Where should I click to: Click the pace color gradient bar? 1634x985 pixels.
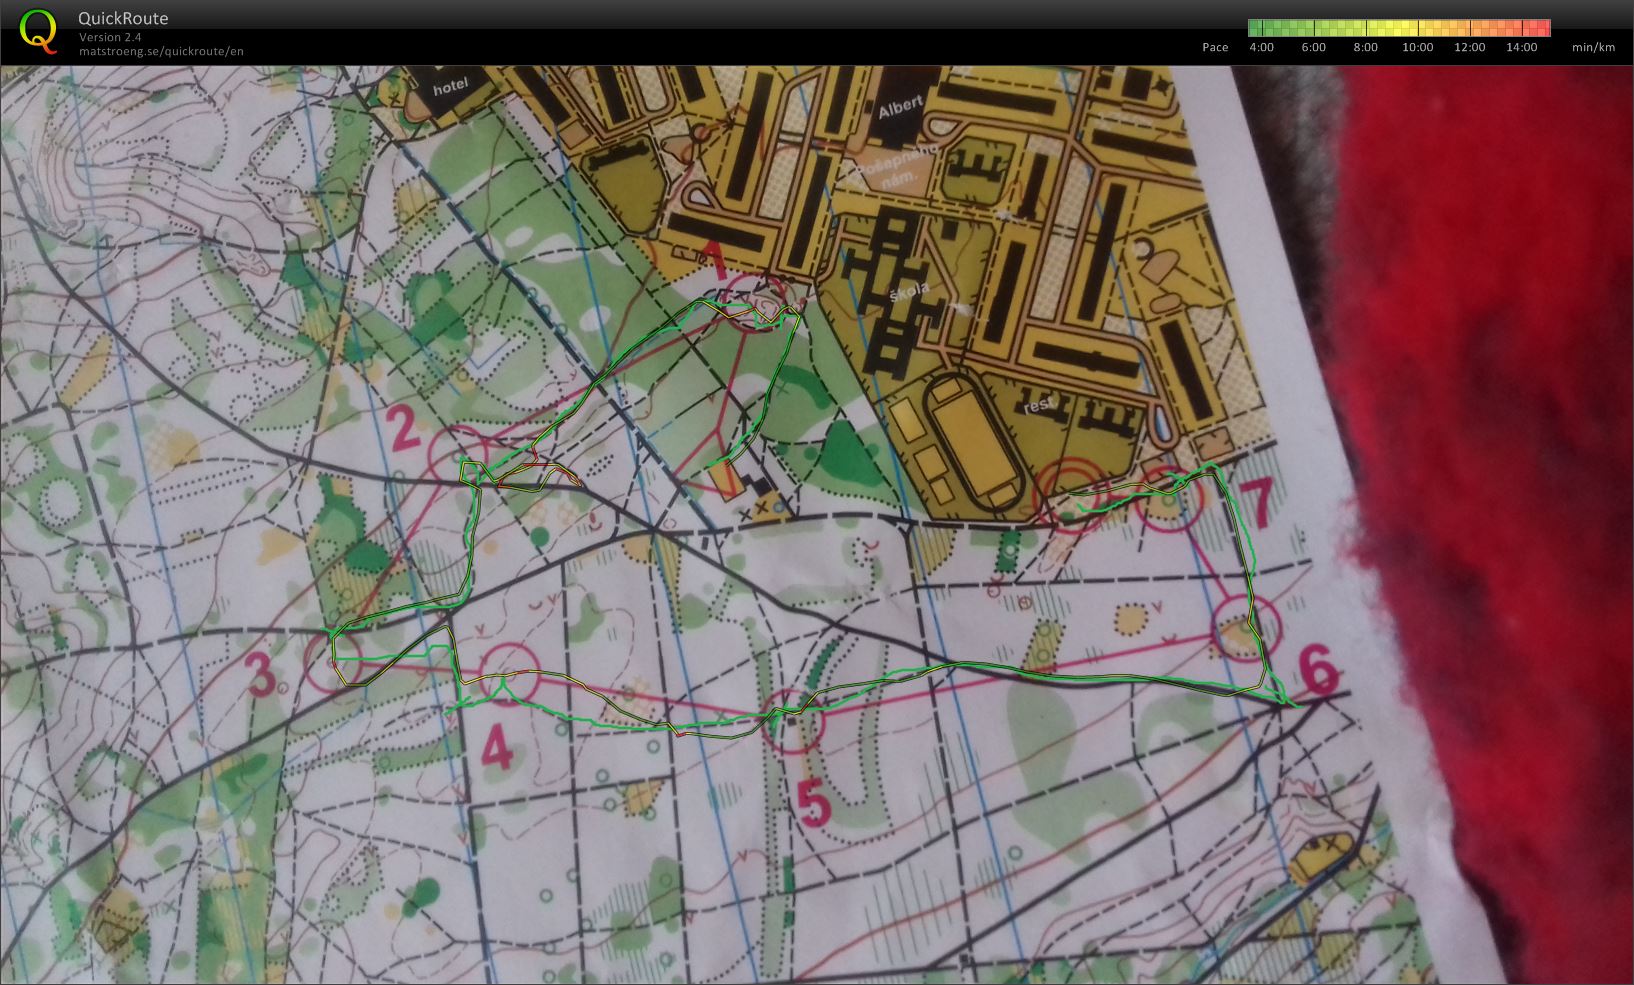pos(1399,28)
